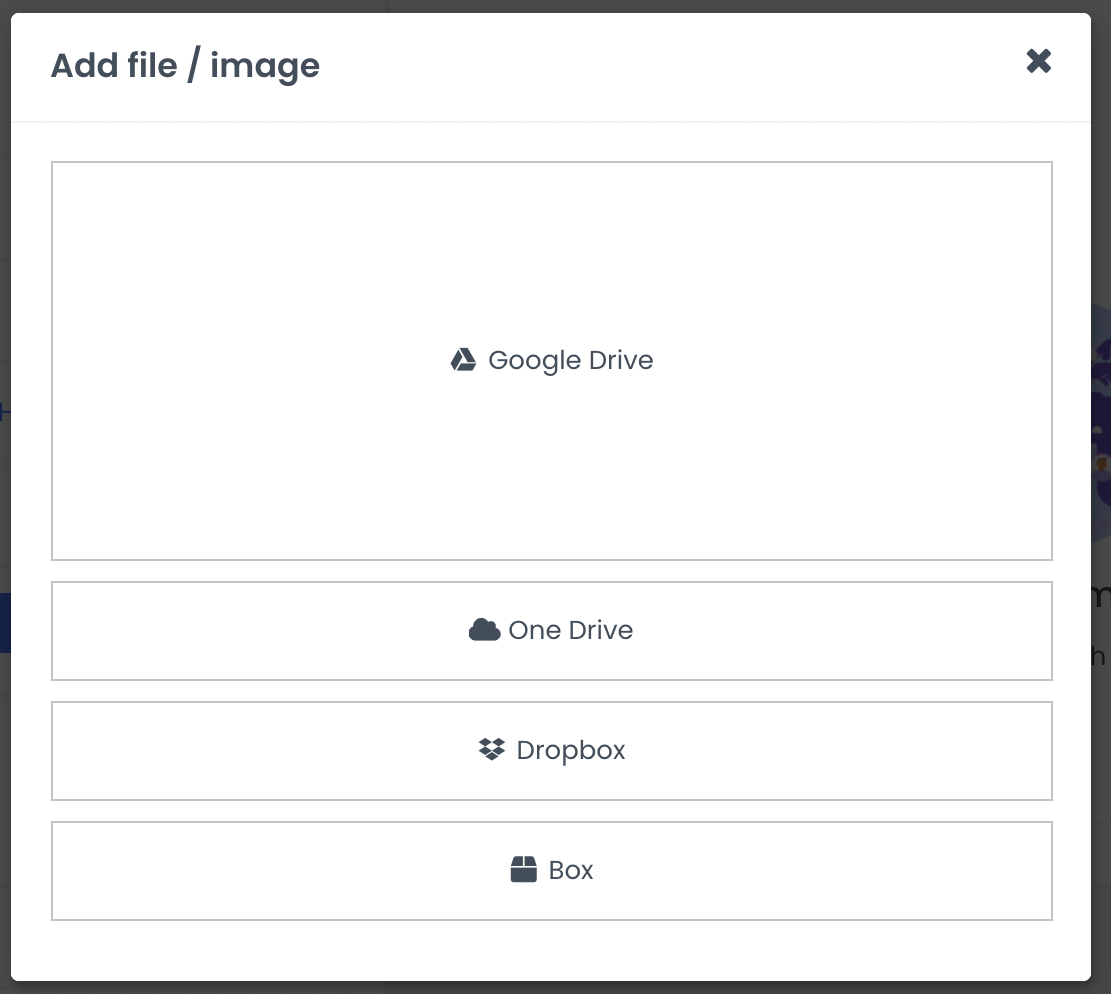The width and height of the screenshot is (1111, 994).
Task: Click the empty header area beside the title
Action: point(650,66)
